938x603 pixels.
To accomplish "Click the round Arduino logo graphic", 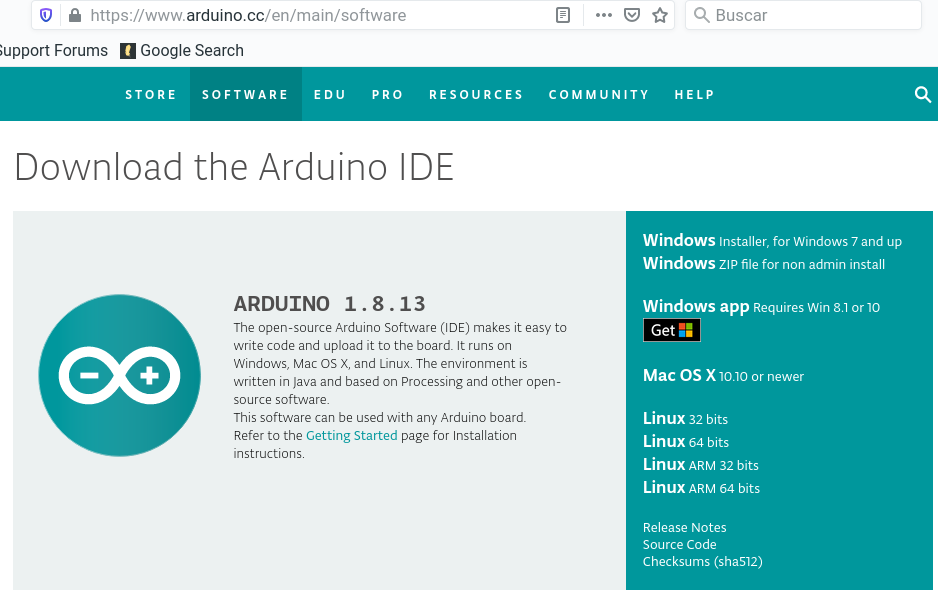I will coord(119,376).
